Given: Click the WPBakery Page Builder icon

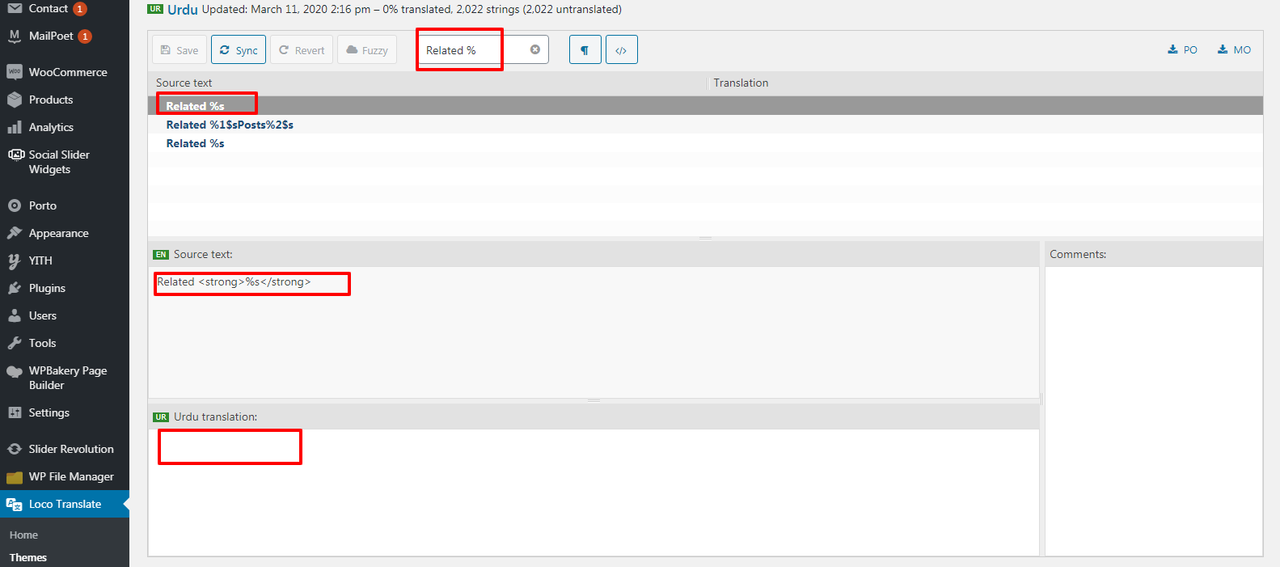Looking at the screenshot, I should click(x=14, y=371).
